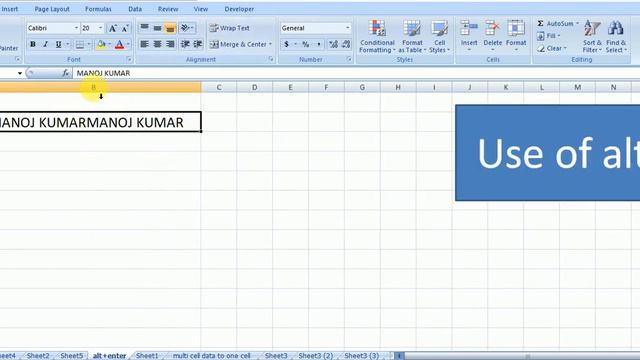
Task: Click the Fill button in Editing
Action: click(548, 36)
